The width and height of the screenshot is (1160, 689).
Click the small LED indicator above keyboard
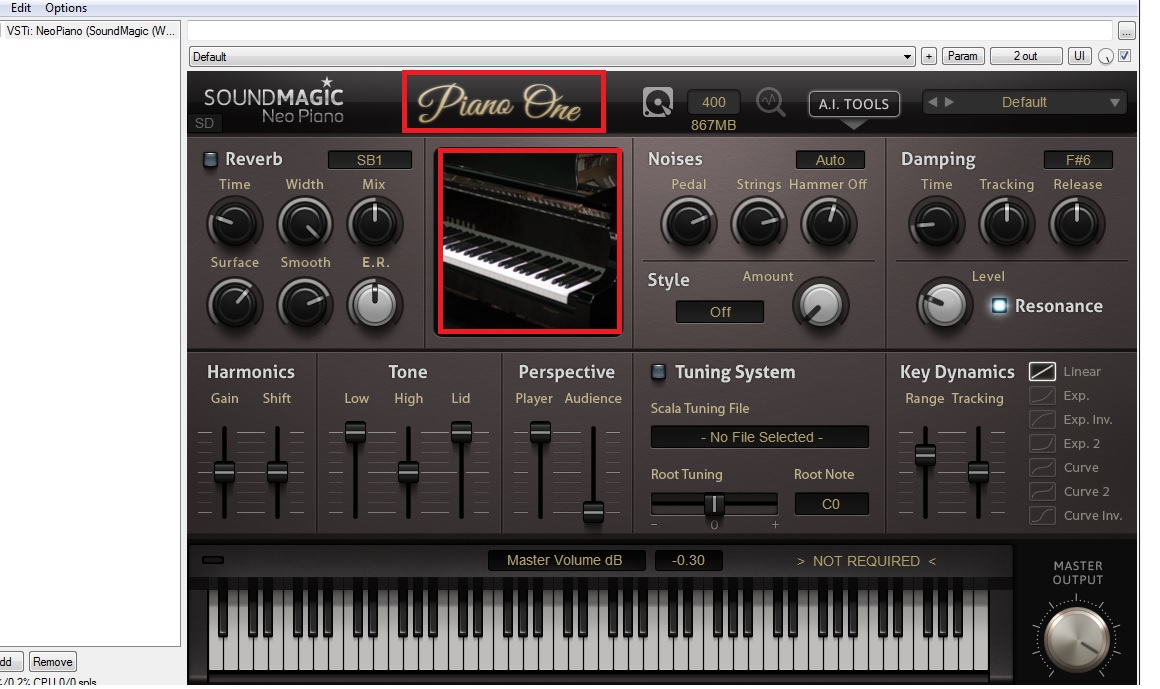click(x=213, y=559)
